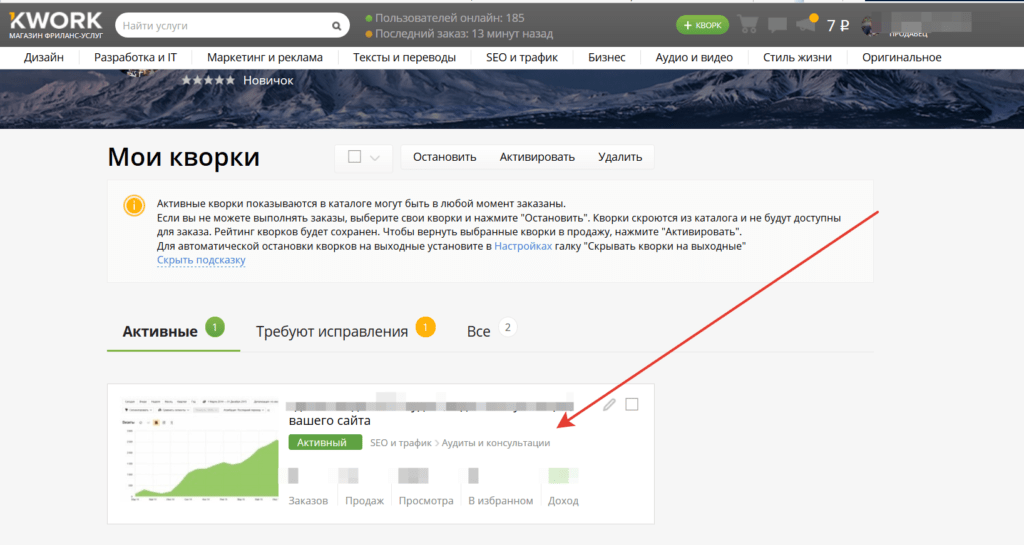Open the Дизайн category menu
The height and width of the screenshot is (545, 1024).
46,57
